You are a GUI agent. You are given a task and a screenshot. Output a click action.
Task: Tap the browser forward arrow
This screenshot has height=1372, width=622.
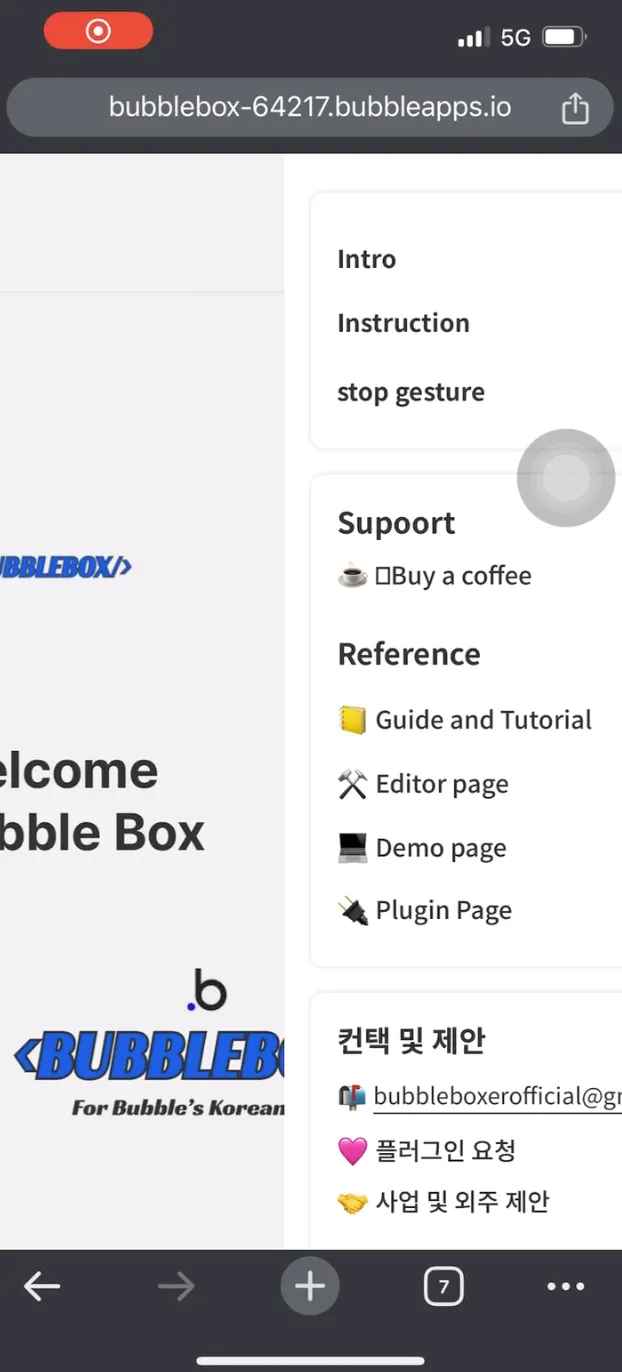[176, 1287]
